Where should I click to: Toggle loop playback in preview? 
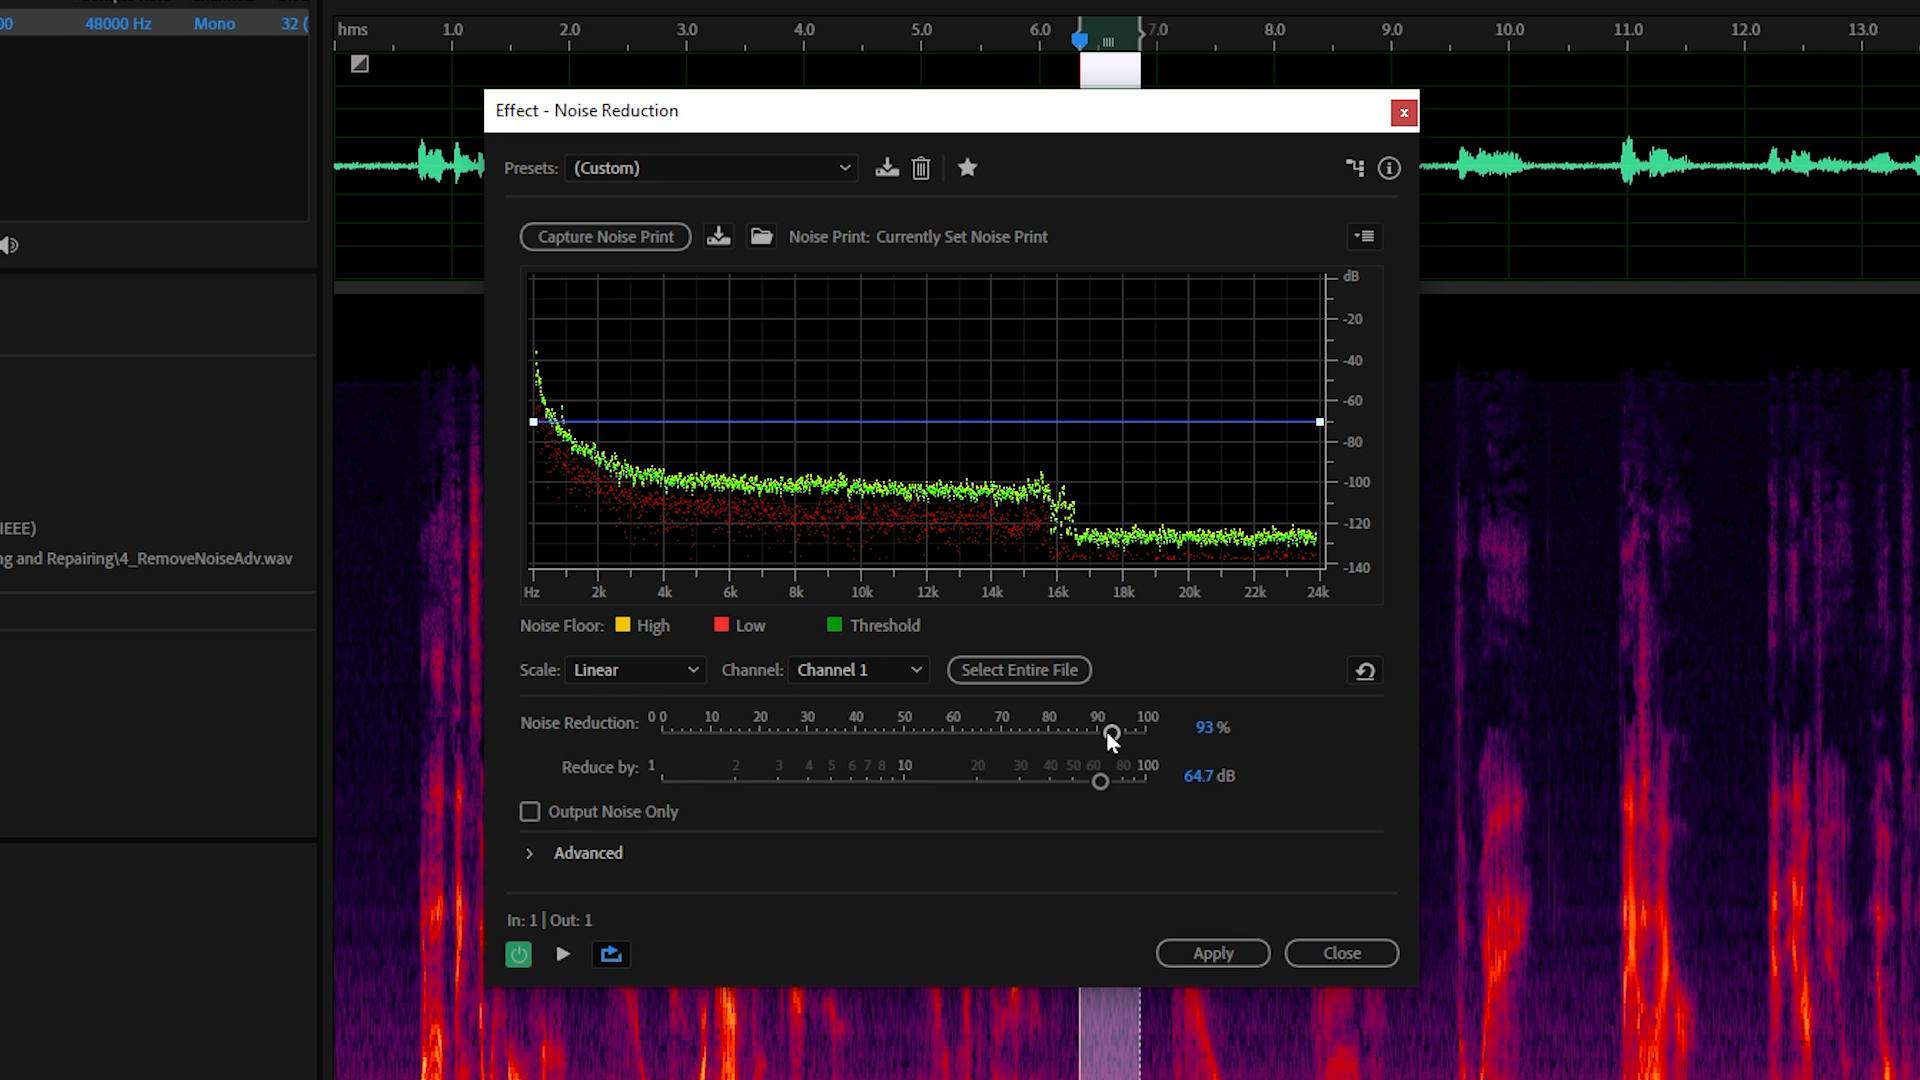click(611, 954)
